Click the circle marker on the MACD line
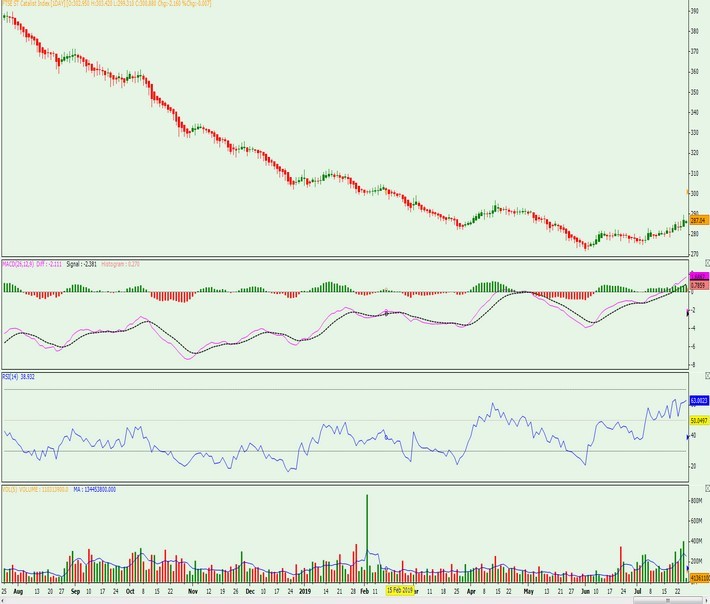The height and width of the screenshot is (604, 710). coord(386,313)
